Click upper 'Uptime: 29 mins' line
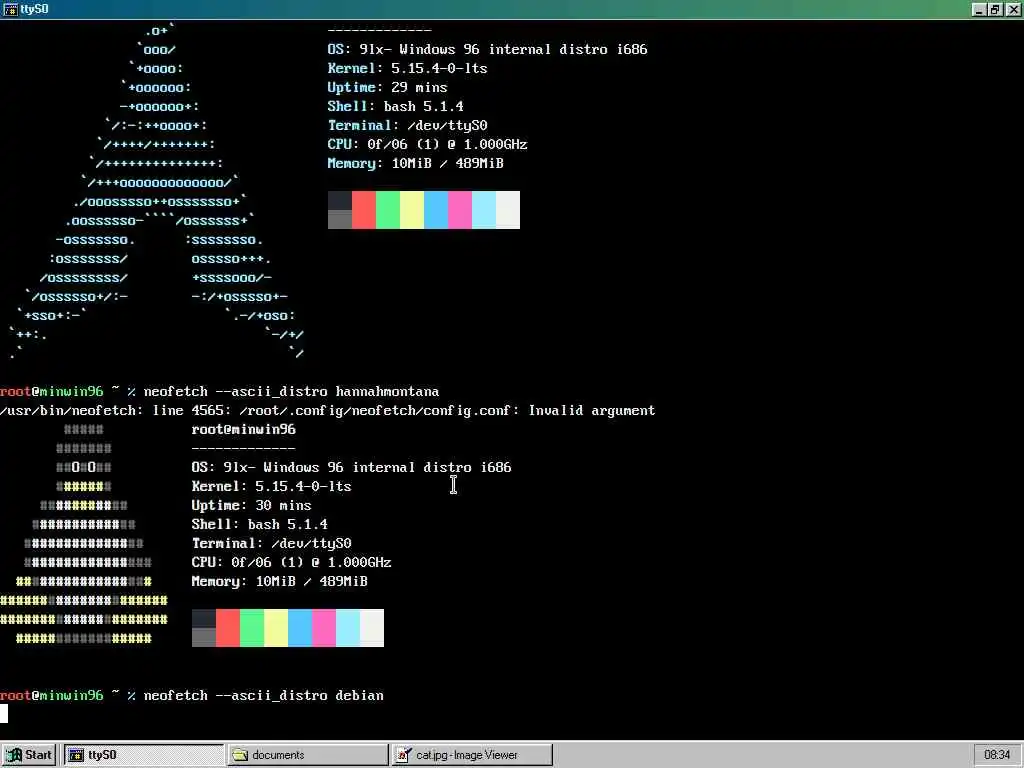Viewport: 1024px width, 768px height. (387, 88)
